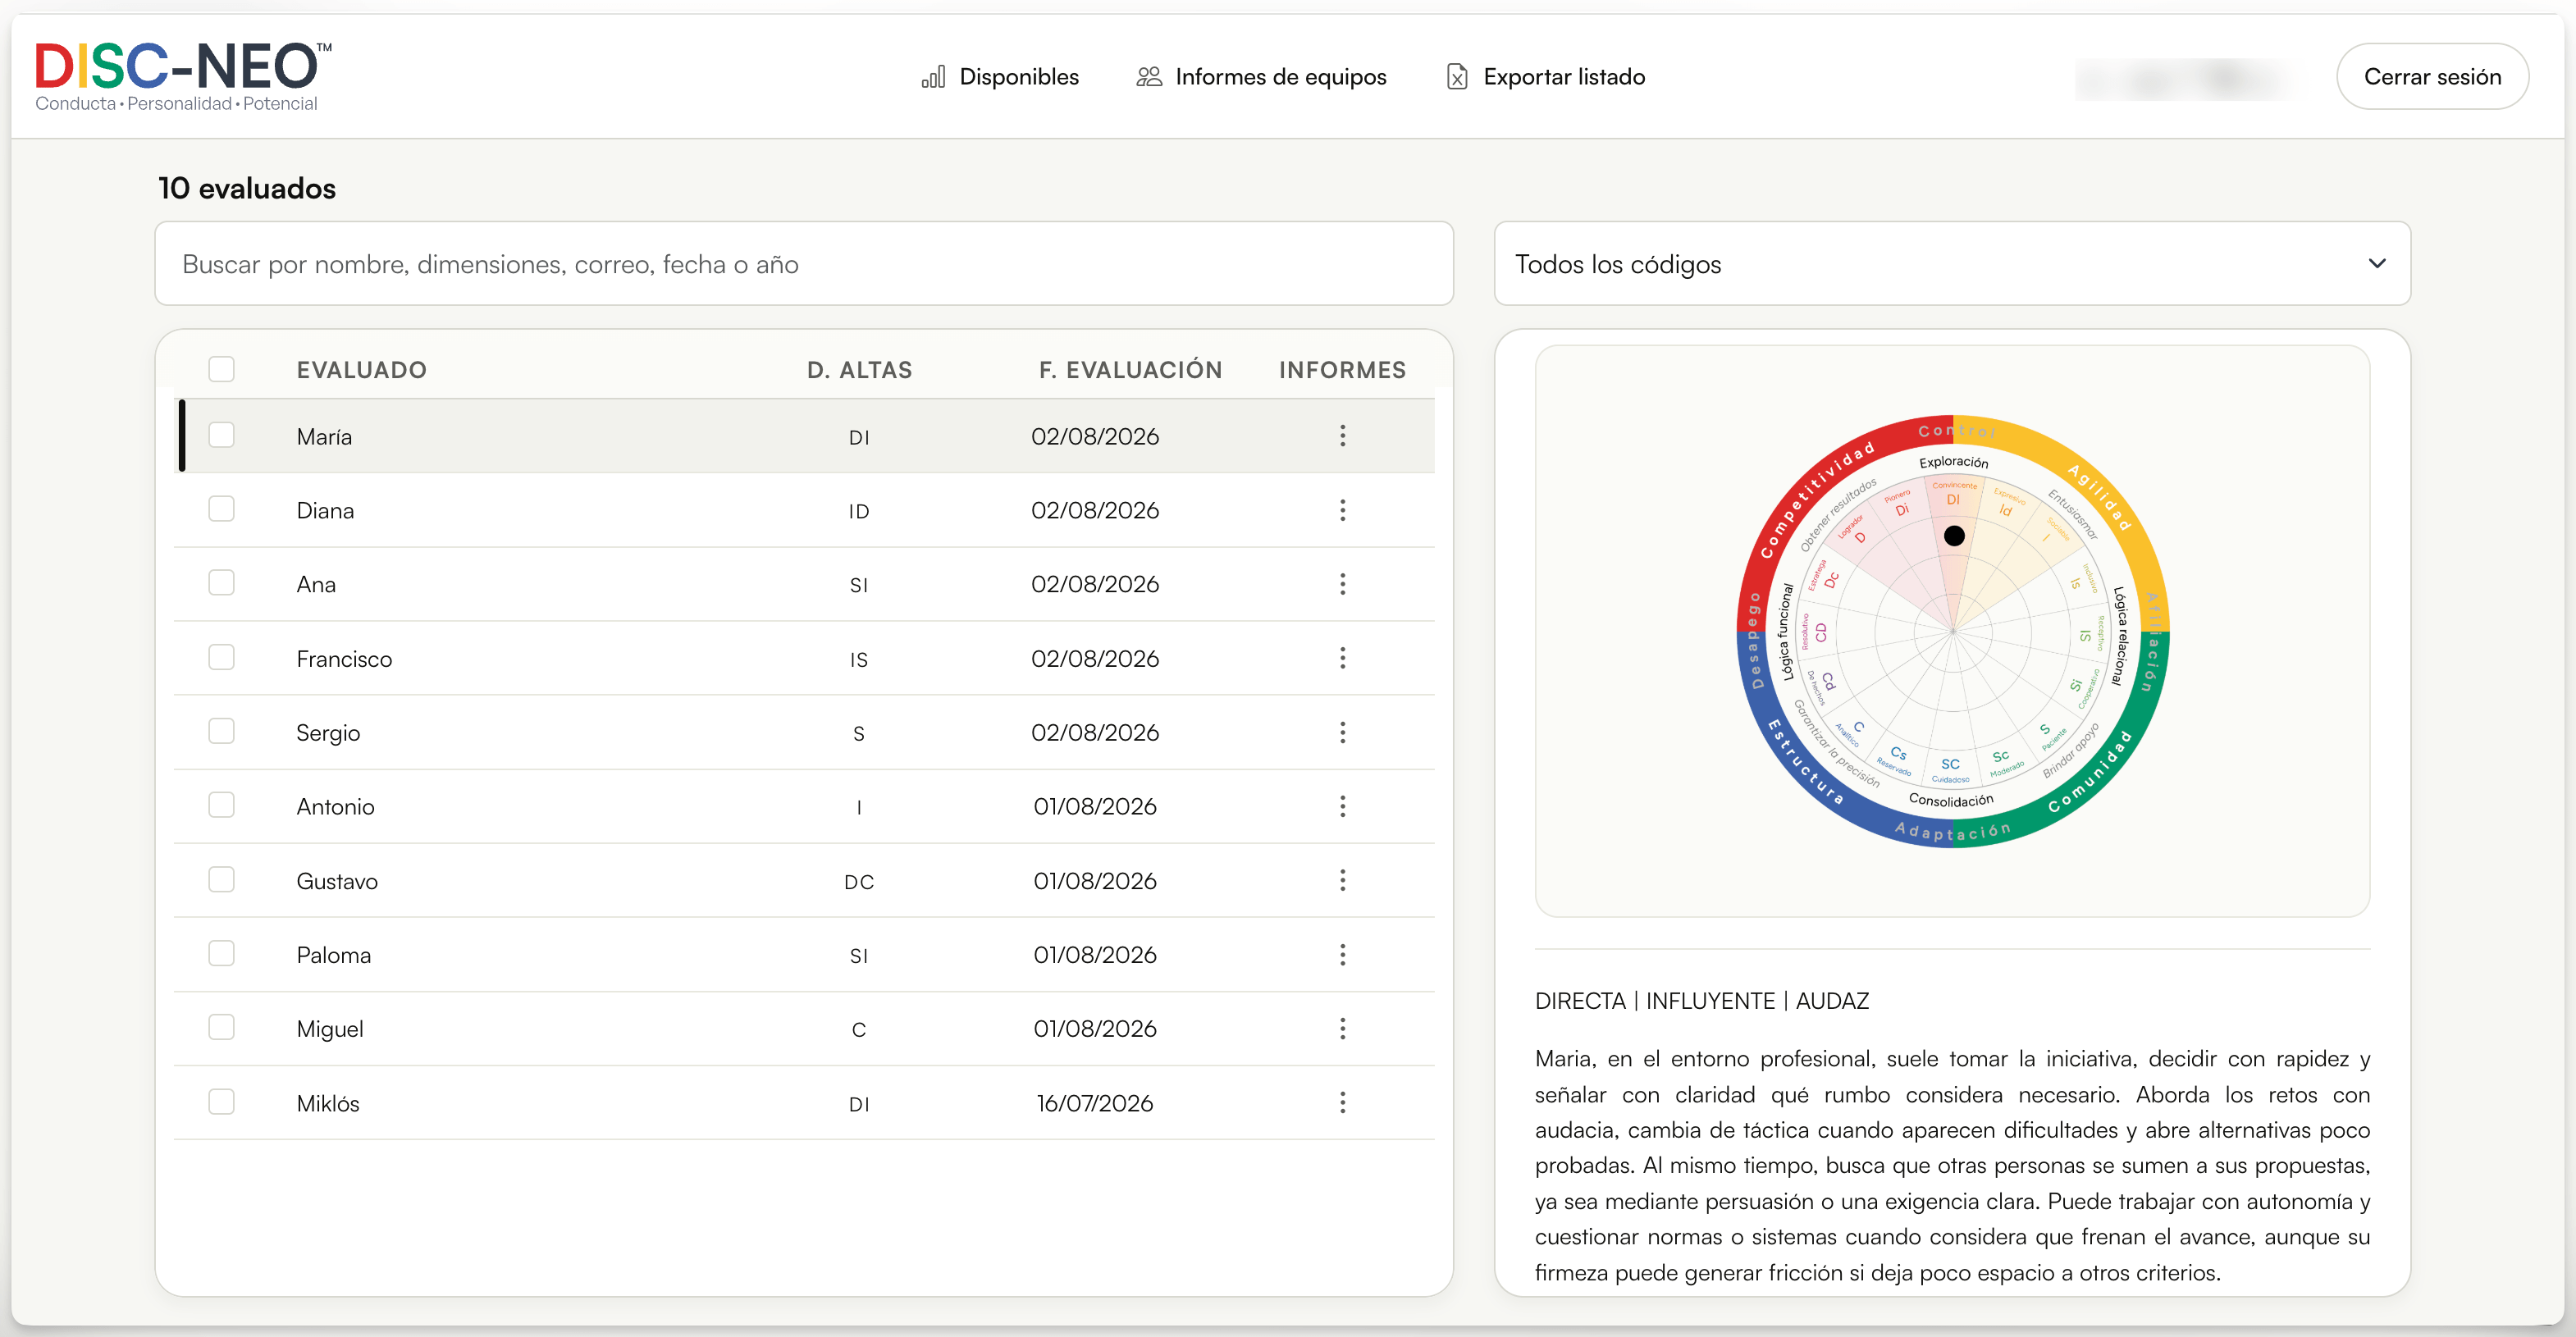Check the box for Ana

tap(221, 583)
